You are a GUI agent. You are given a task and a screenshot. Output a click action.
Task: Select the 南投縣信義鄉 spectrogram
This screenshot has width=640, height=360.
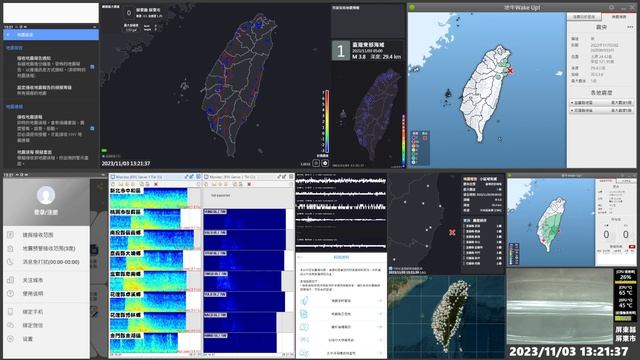click(x=152, y=240)
